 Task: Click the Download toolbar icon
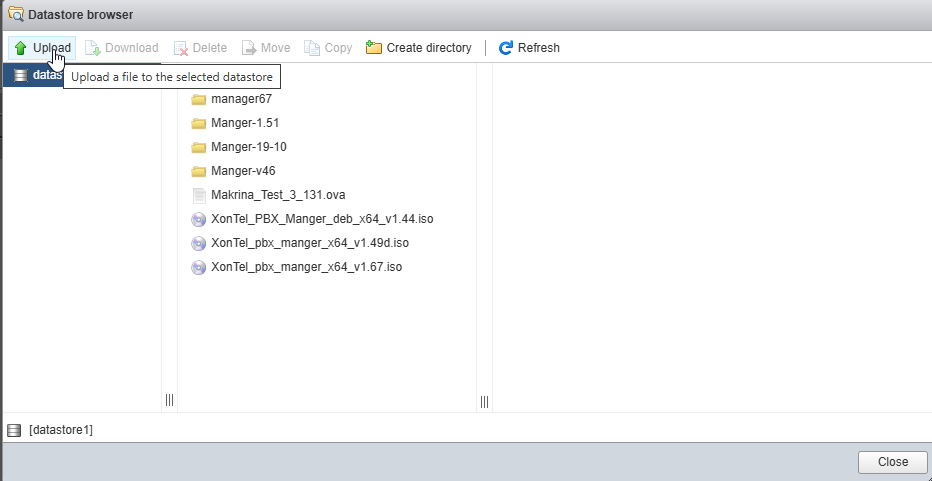coord(93,48)
